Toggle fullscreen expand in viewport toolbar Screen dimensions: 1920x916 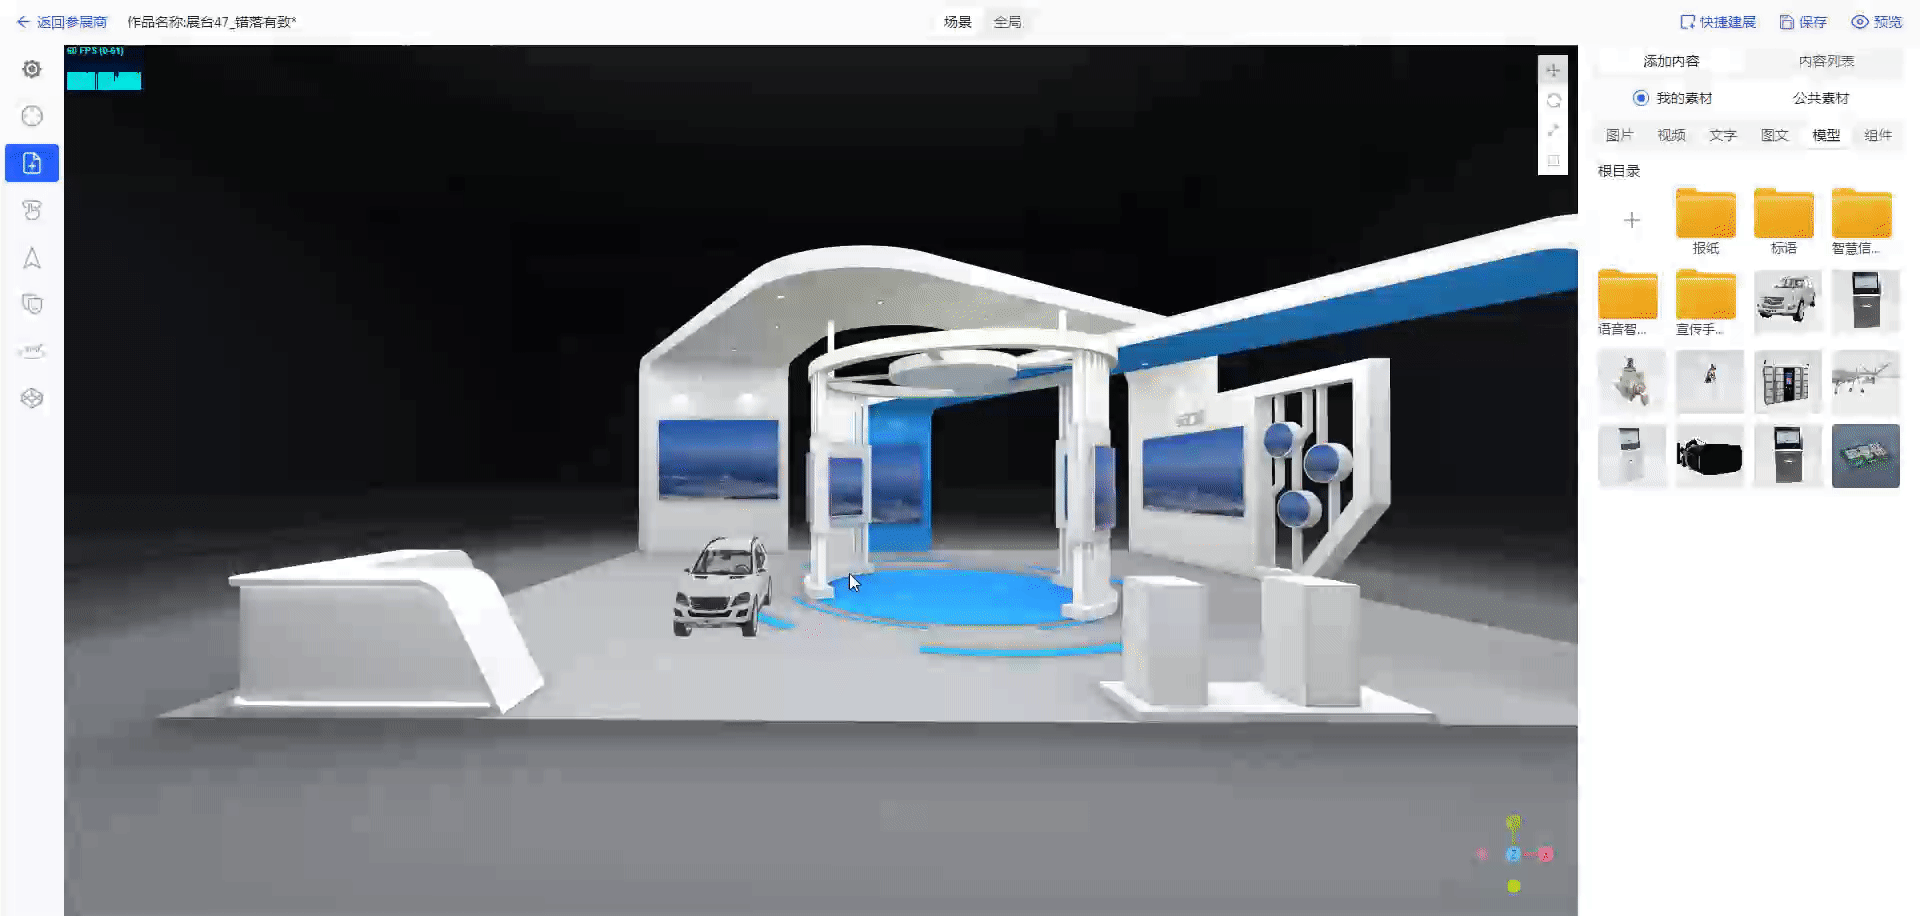(1553, 130)
